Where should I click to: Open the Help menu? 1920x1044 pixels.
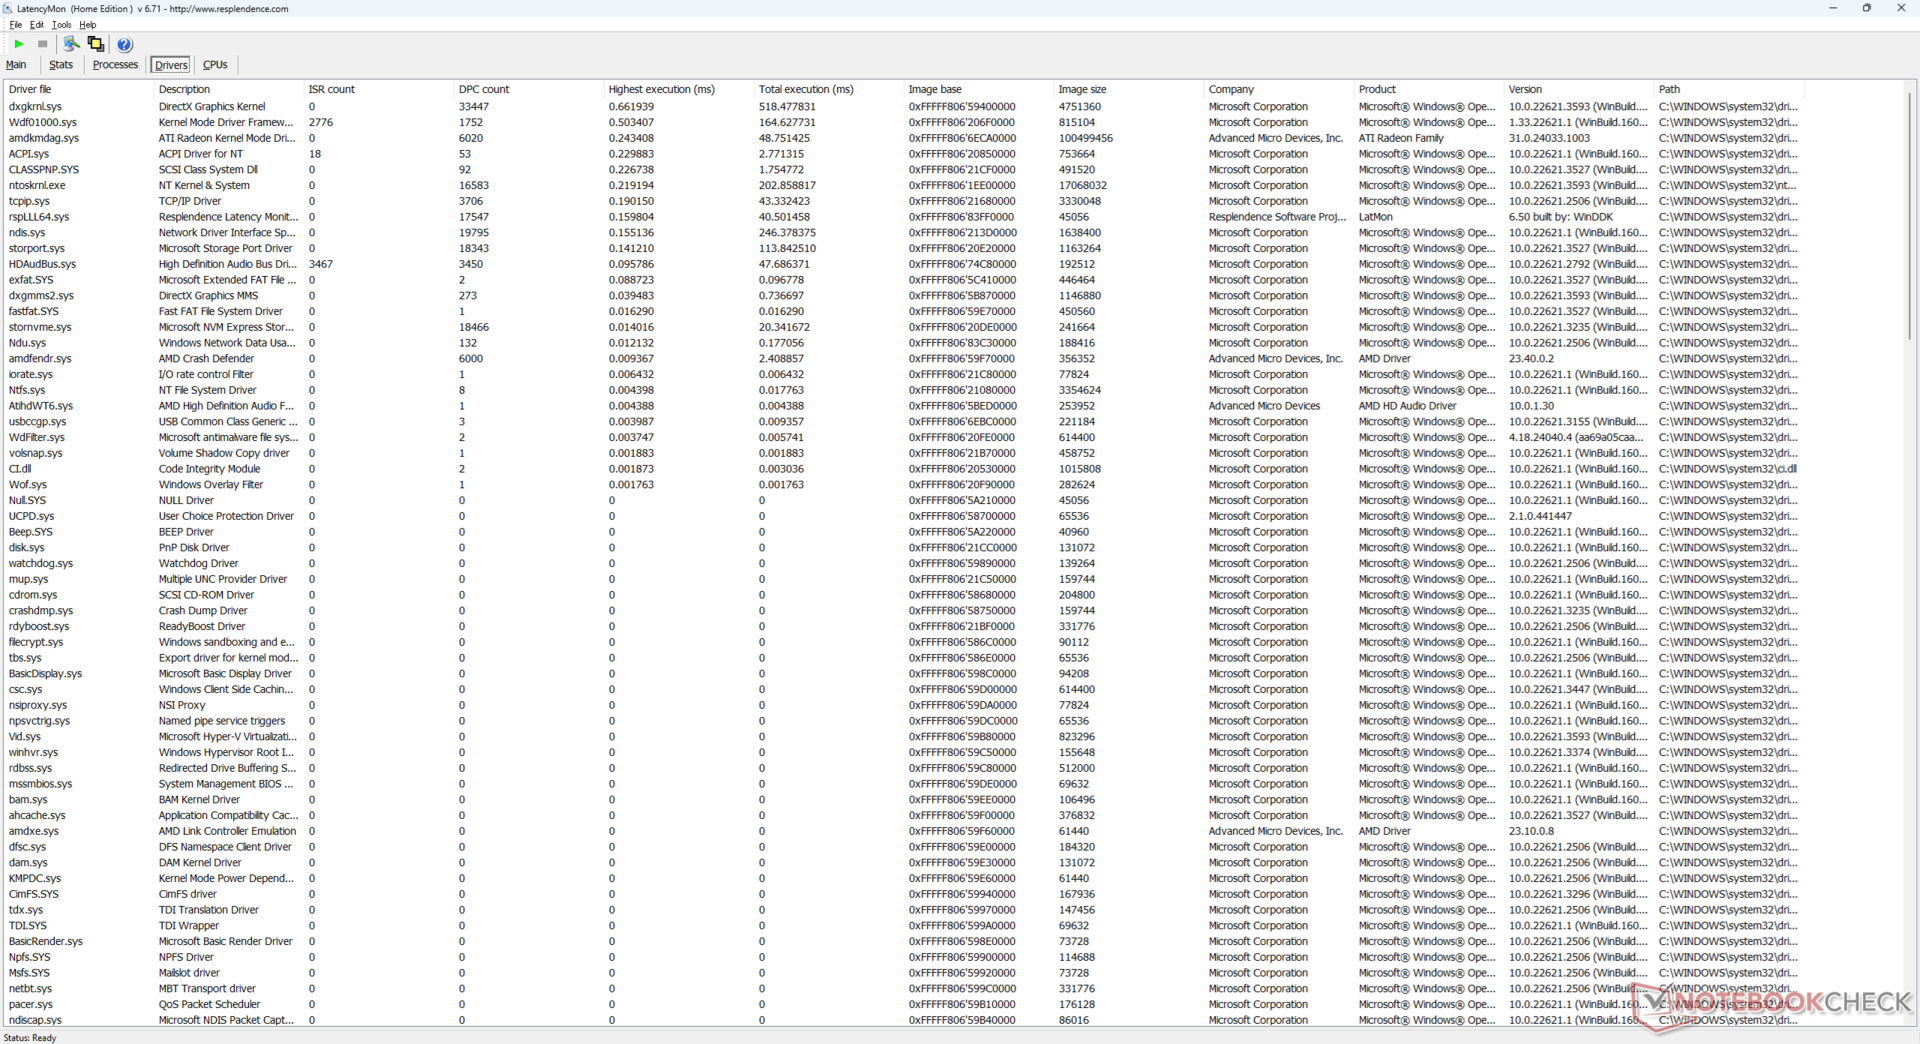pyautogui.click(x=88, y=24)
